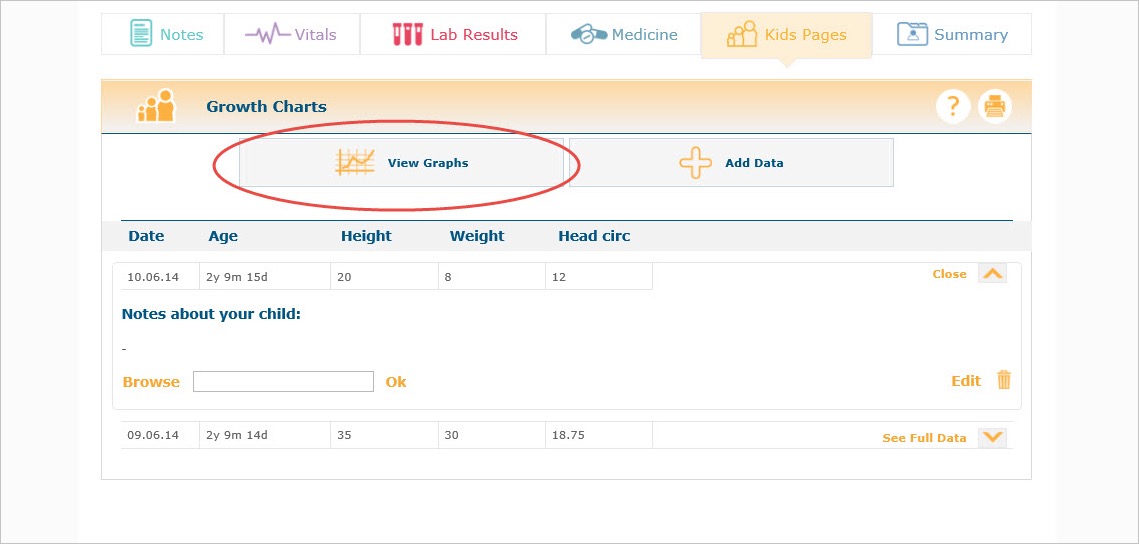The height and width of the screenshot is (544, 1139).
Task: Click See Full Data for 09.06.14
Action: [924, 438]
